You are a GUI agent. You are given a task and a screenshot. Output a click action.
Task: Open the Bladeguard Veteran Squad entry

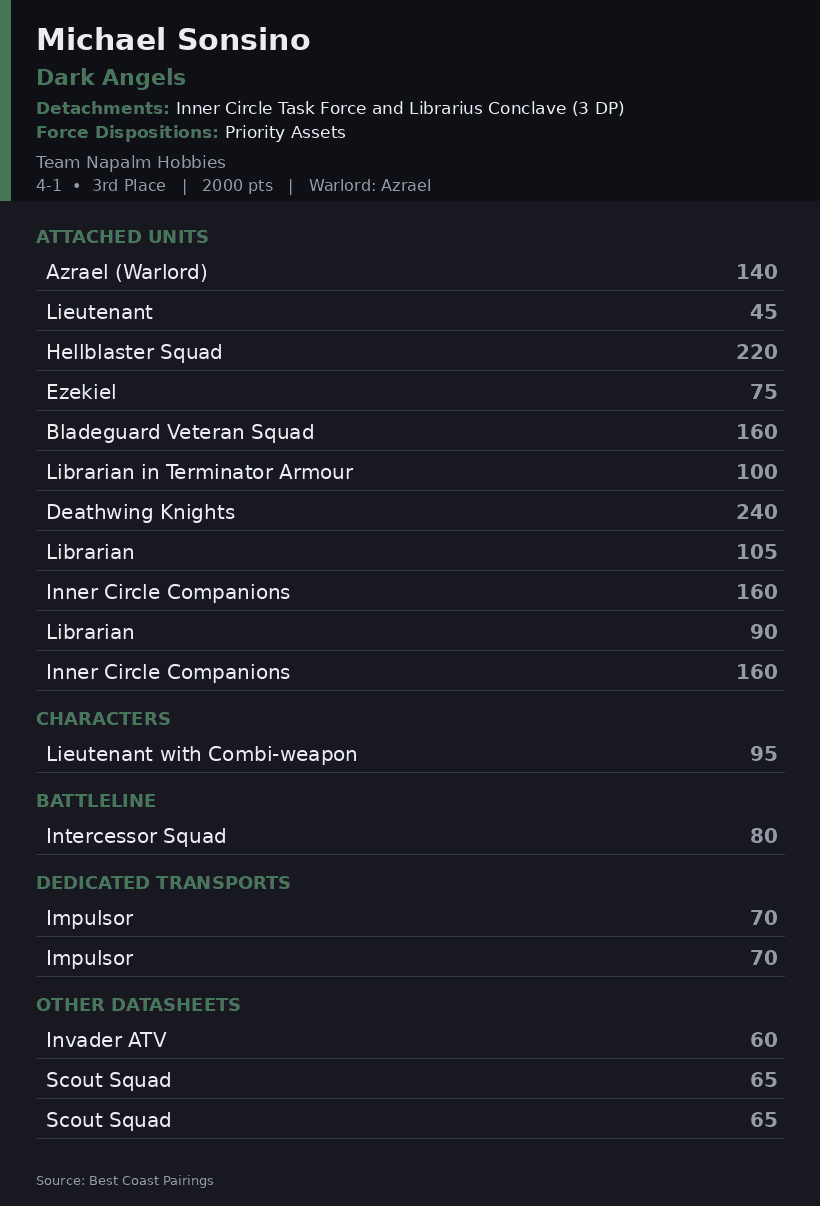pos(410,432)
